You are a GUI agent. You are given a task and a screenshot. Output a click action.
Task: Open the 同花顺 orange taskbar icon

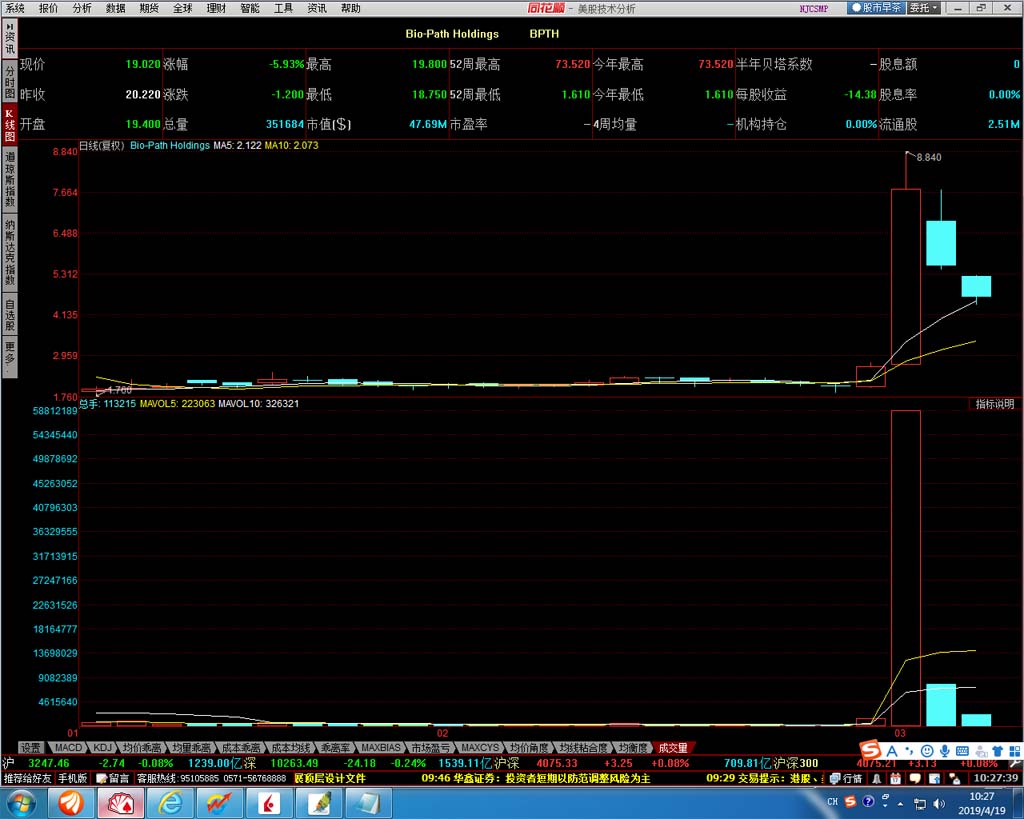click(71, 803)
